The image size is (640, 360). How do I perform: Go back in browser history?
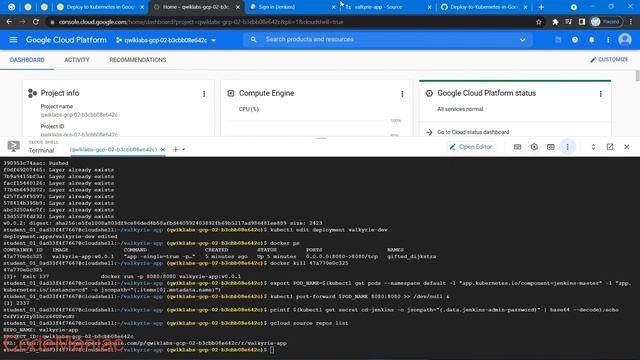click(9, 22)
